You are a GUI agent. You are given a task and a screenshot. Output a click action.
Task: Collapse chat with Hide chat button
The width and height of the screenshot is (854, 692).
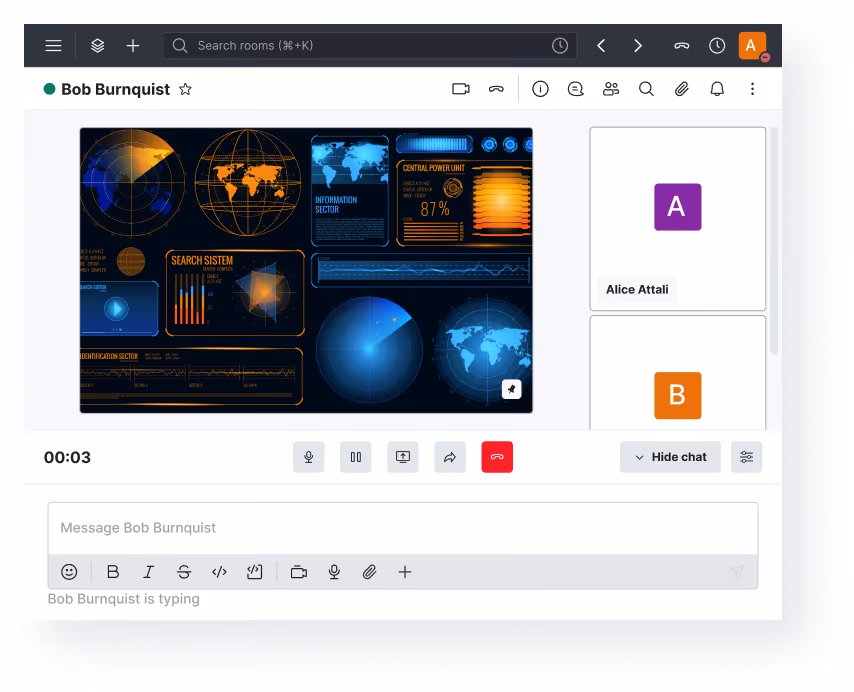[x=670, y=457]
